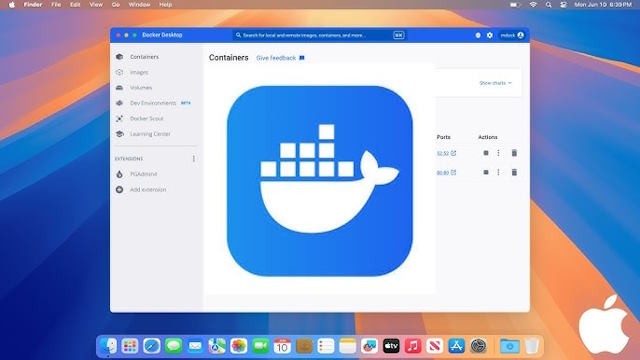Open the user account menu in header
This screenshot has height=360, width=640.
(x=512, y=35)
